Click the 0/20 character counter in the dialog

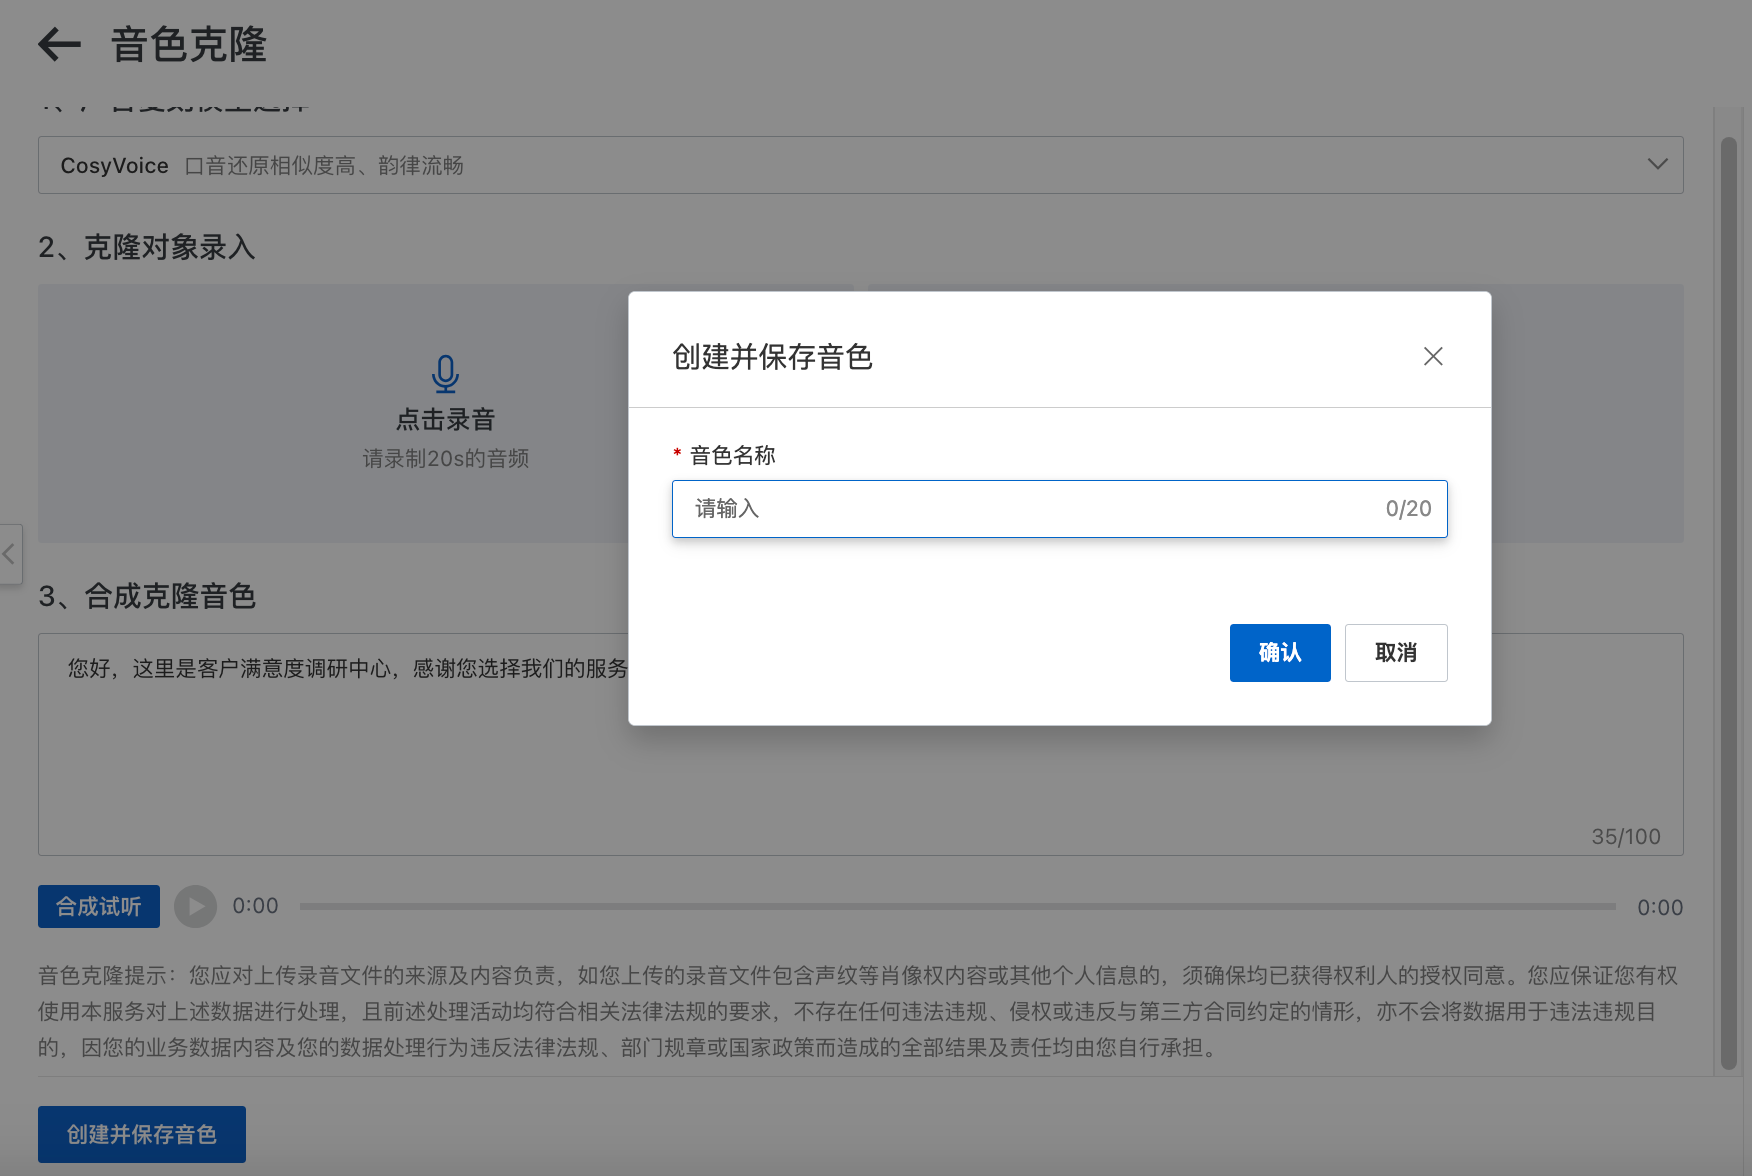[1408, 509]
